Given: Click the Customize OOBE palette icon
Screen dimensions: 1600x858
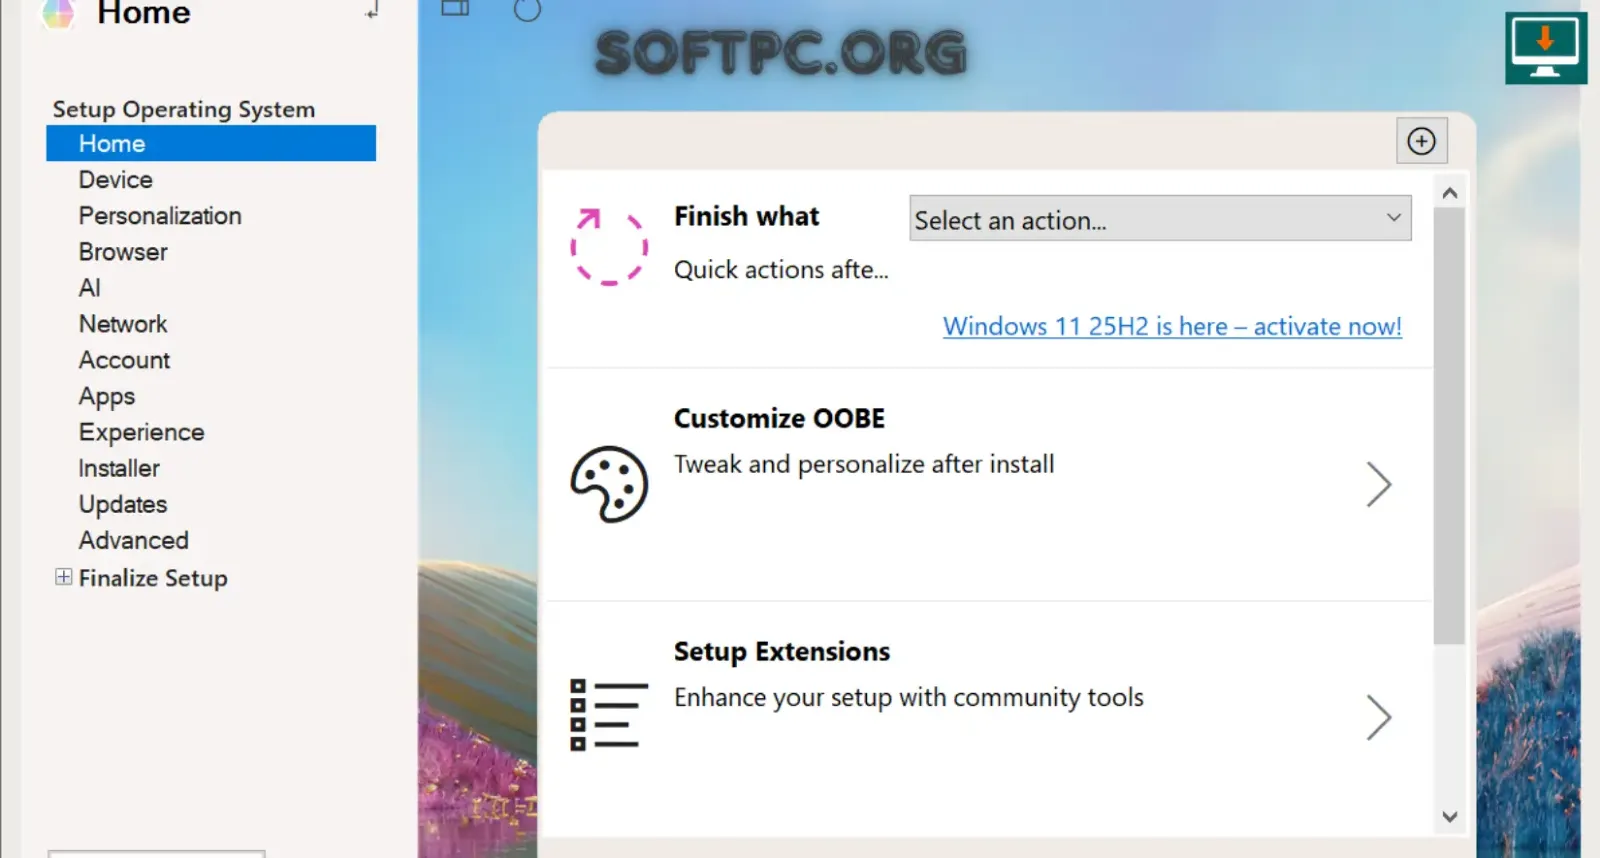Looking at the screenshot, I should point(609,484).
